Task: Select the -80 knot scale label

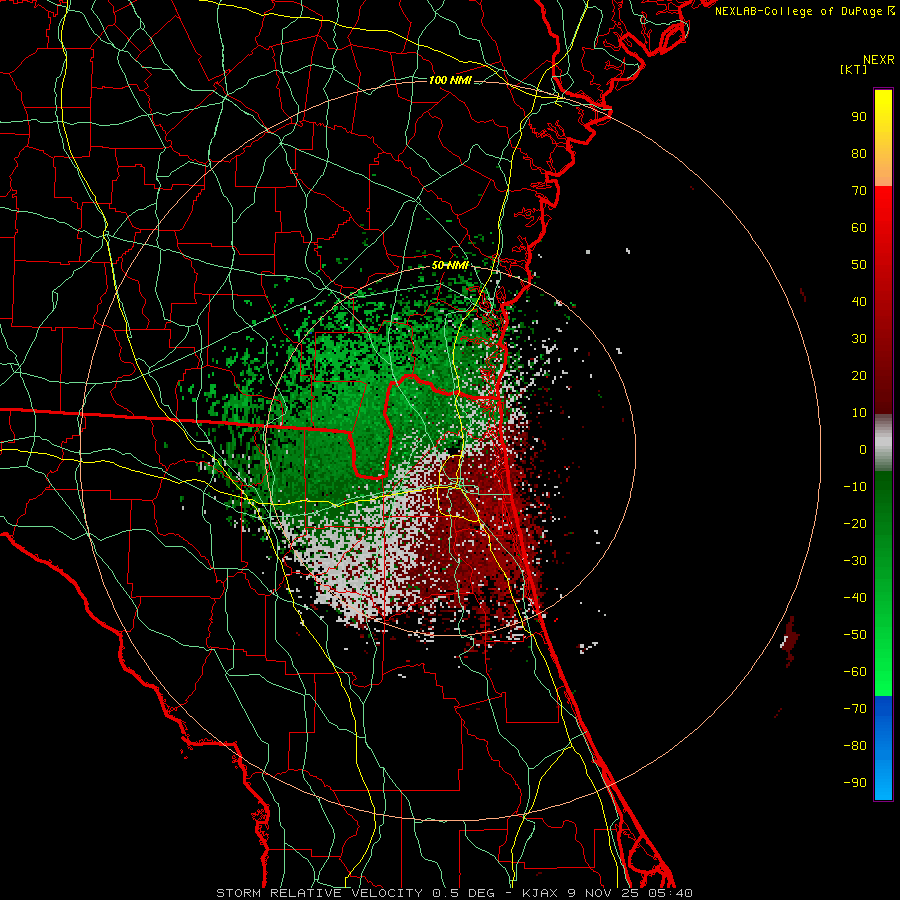Action: 855,746
